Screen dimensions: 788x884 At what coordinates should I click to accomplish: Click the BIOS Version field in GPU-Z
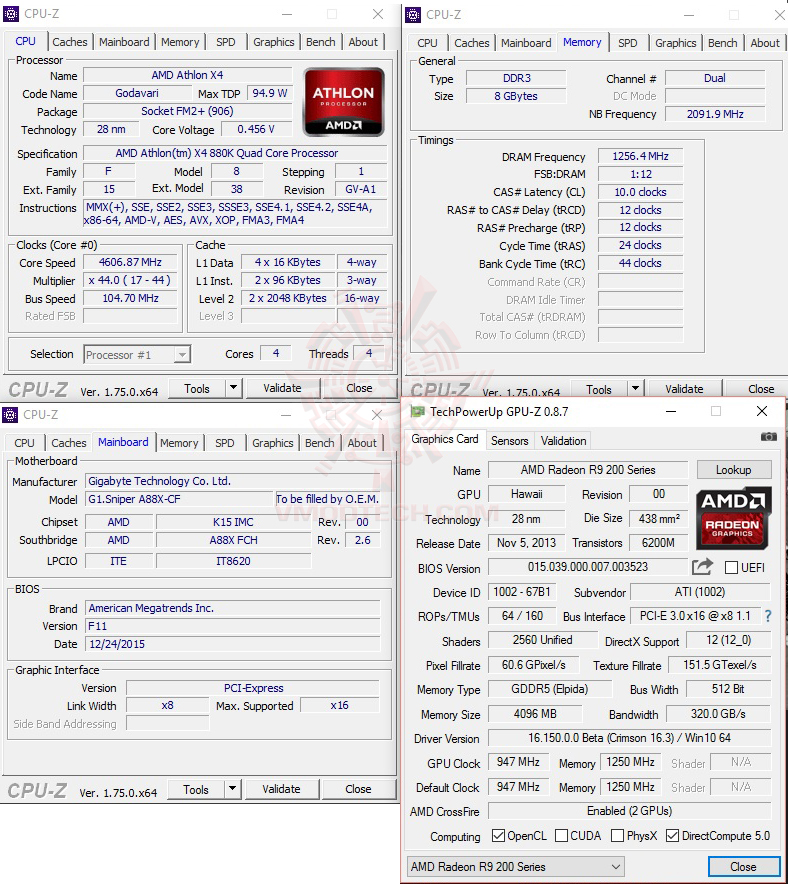588,567
